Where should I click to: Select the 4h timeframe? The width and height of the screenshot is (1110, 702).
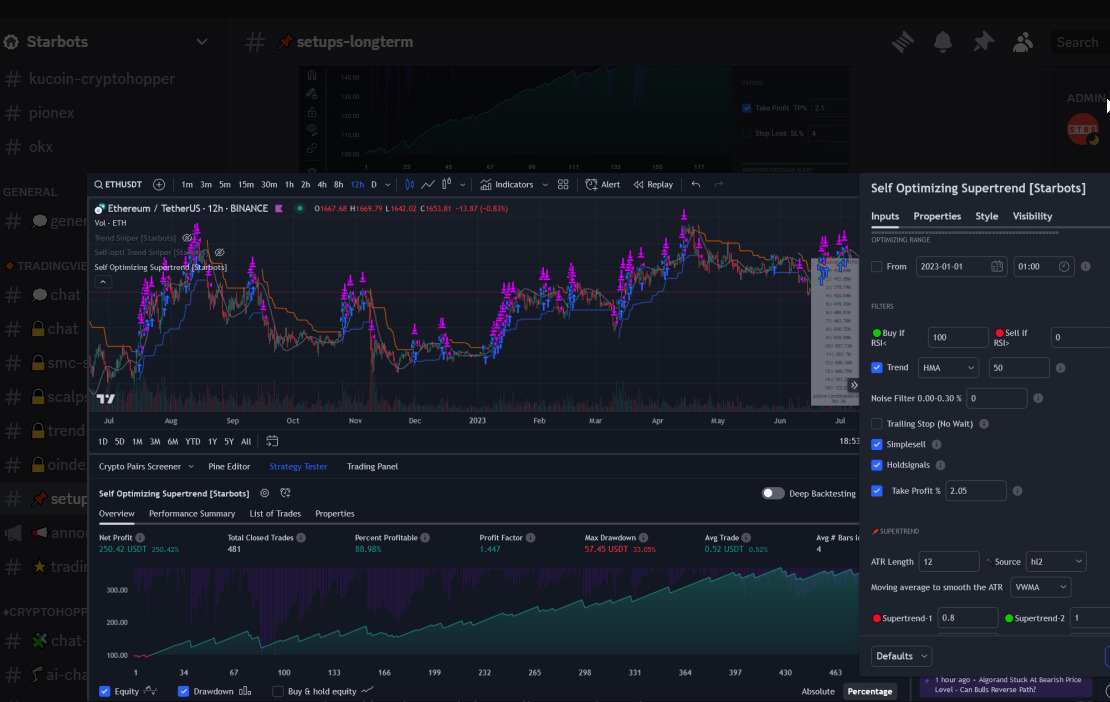click(x=322, y=185)
